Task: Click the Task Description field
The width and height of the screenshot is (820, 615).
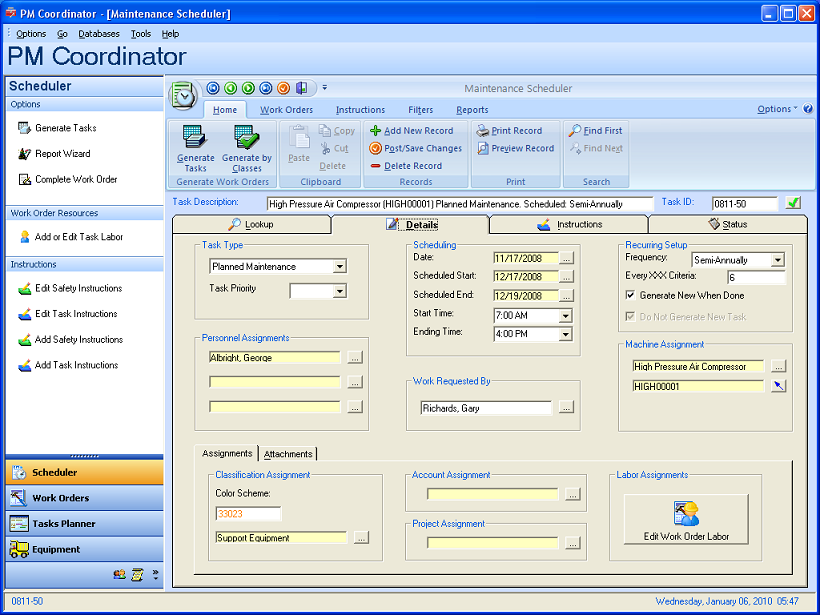Action: pos(460,204)
